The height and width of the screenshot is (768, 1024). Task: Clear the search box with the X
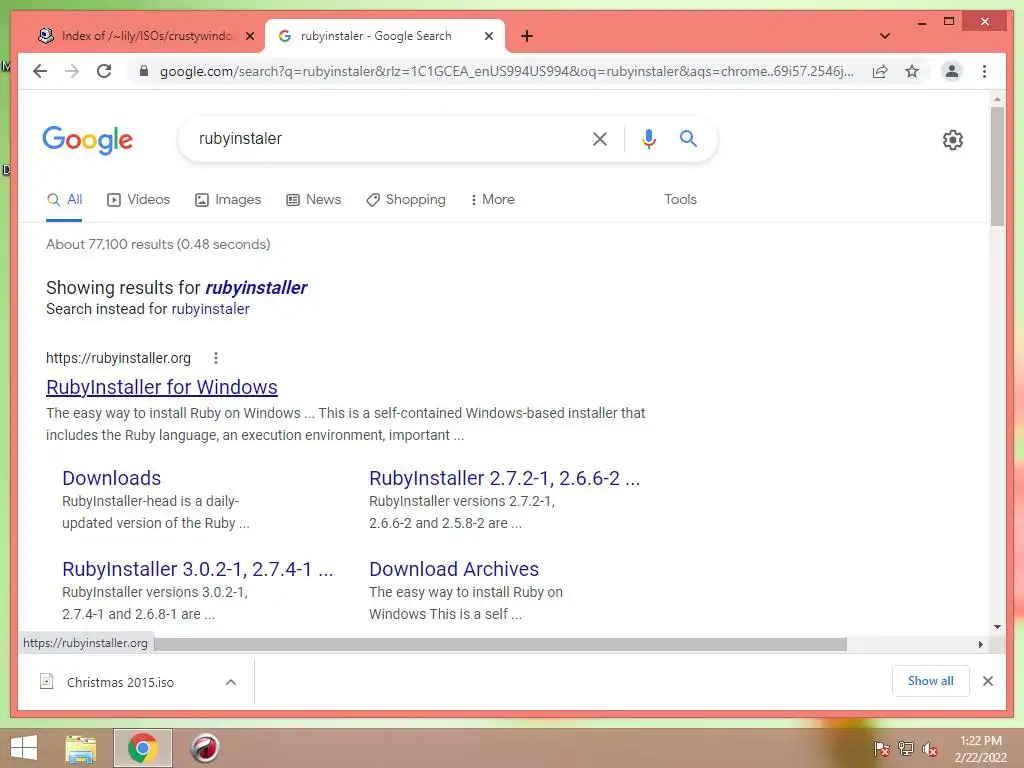tap(600, 138)
